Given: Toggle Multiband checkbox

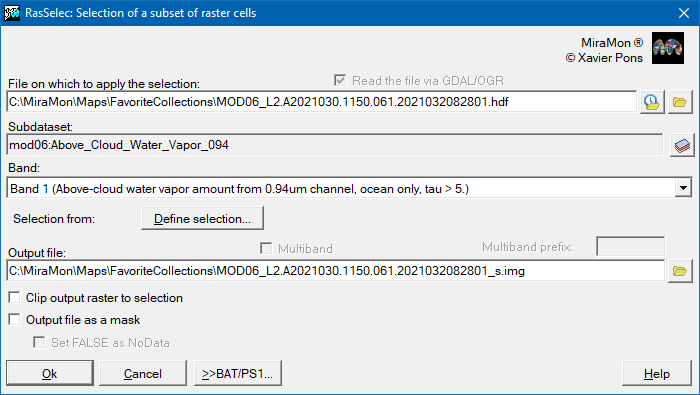Looking at the screenshot, I should [266, 248].
